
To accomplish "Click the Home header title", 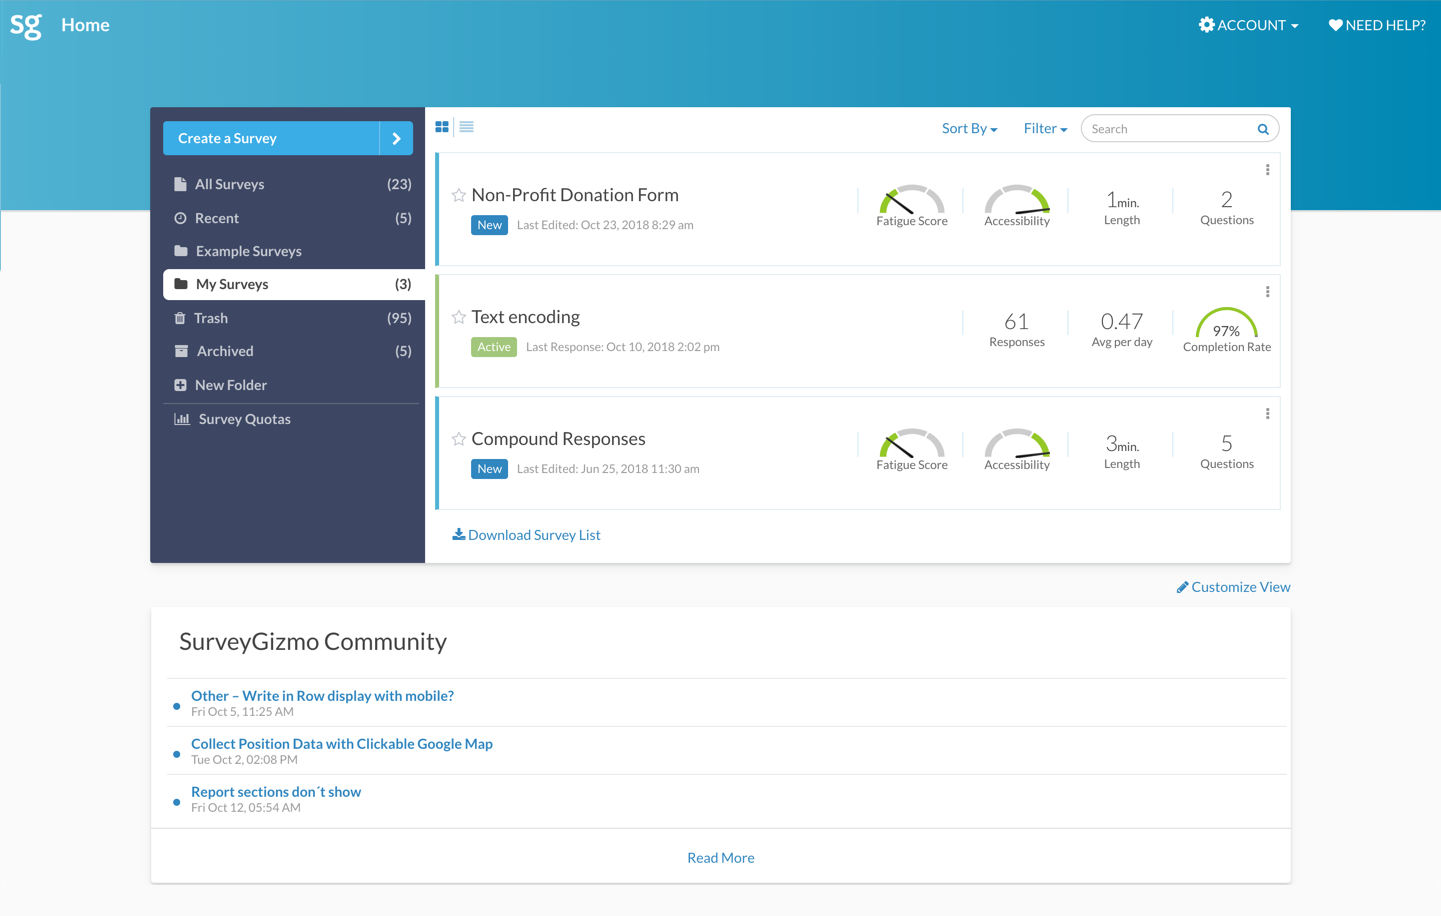I will (x=85, y=25).
